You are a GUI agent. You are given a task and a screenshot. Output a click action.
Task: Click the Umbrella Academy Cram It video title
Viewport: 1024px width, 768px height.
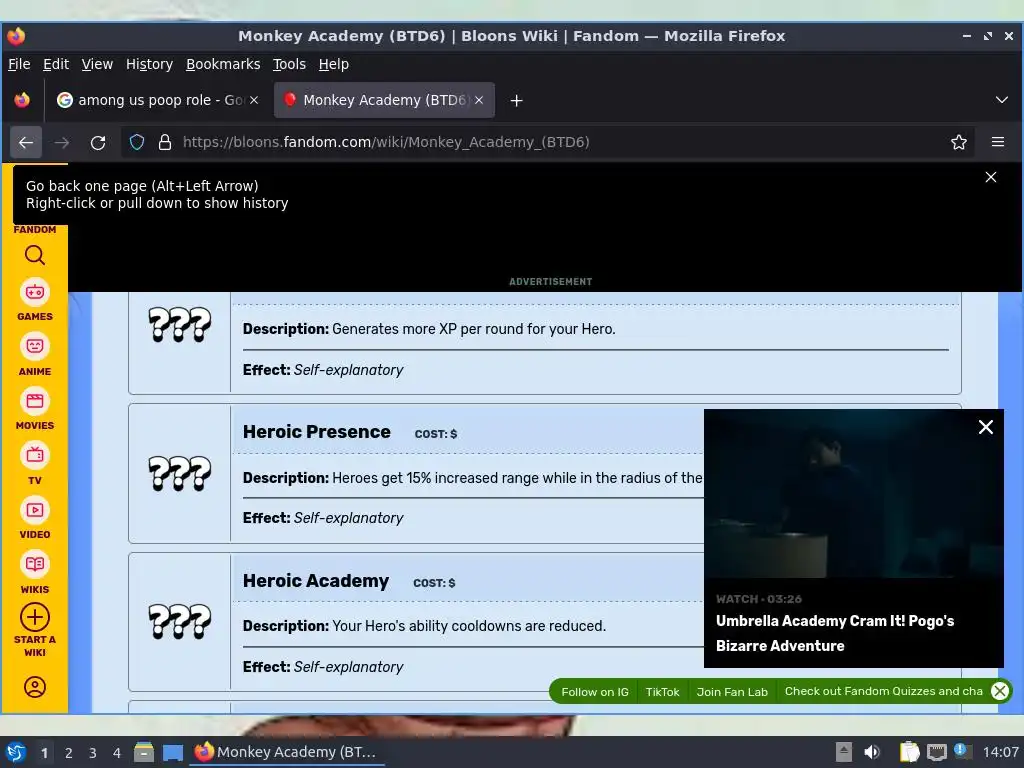point(835,633)
